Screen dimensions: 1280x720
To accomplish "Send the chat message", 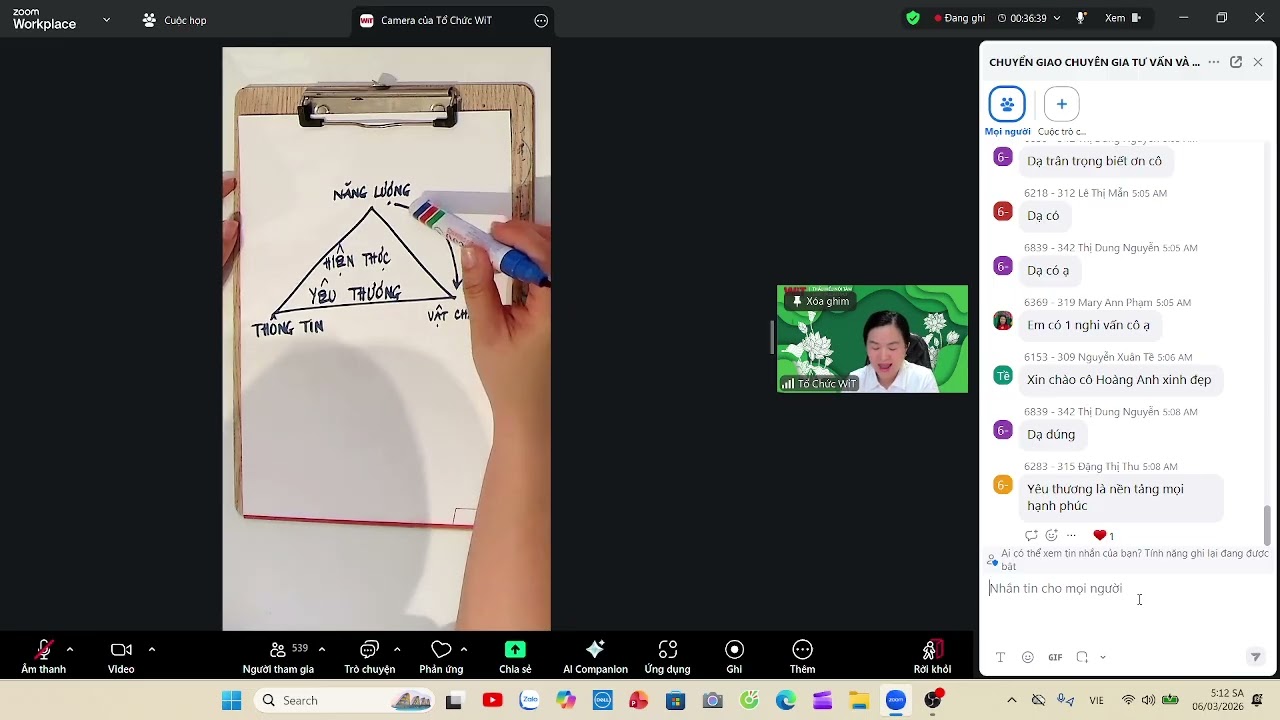I will [1256, 657].
